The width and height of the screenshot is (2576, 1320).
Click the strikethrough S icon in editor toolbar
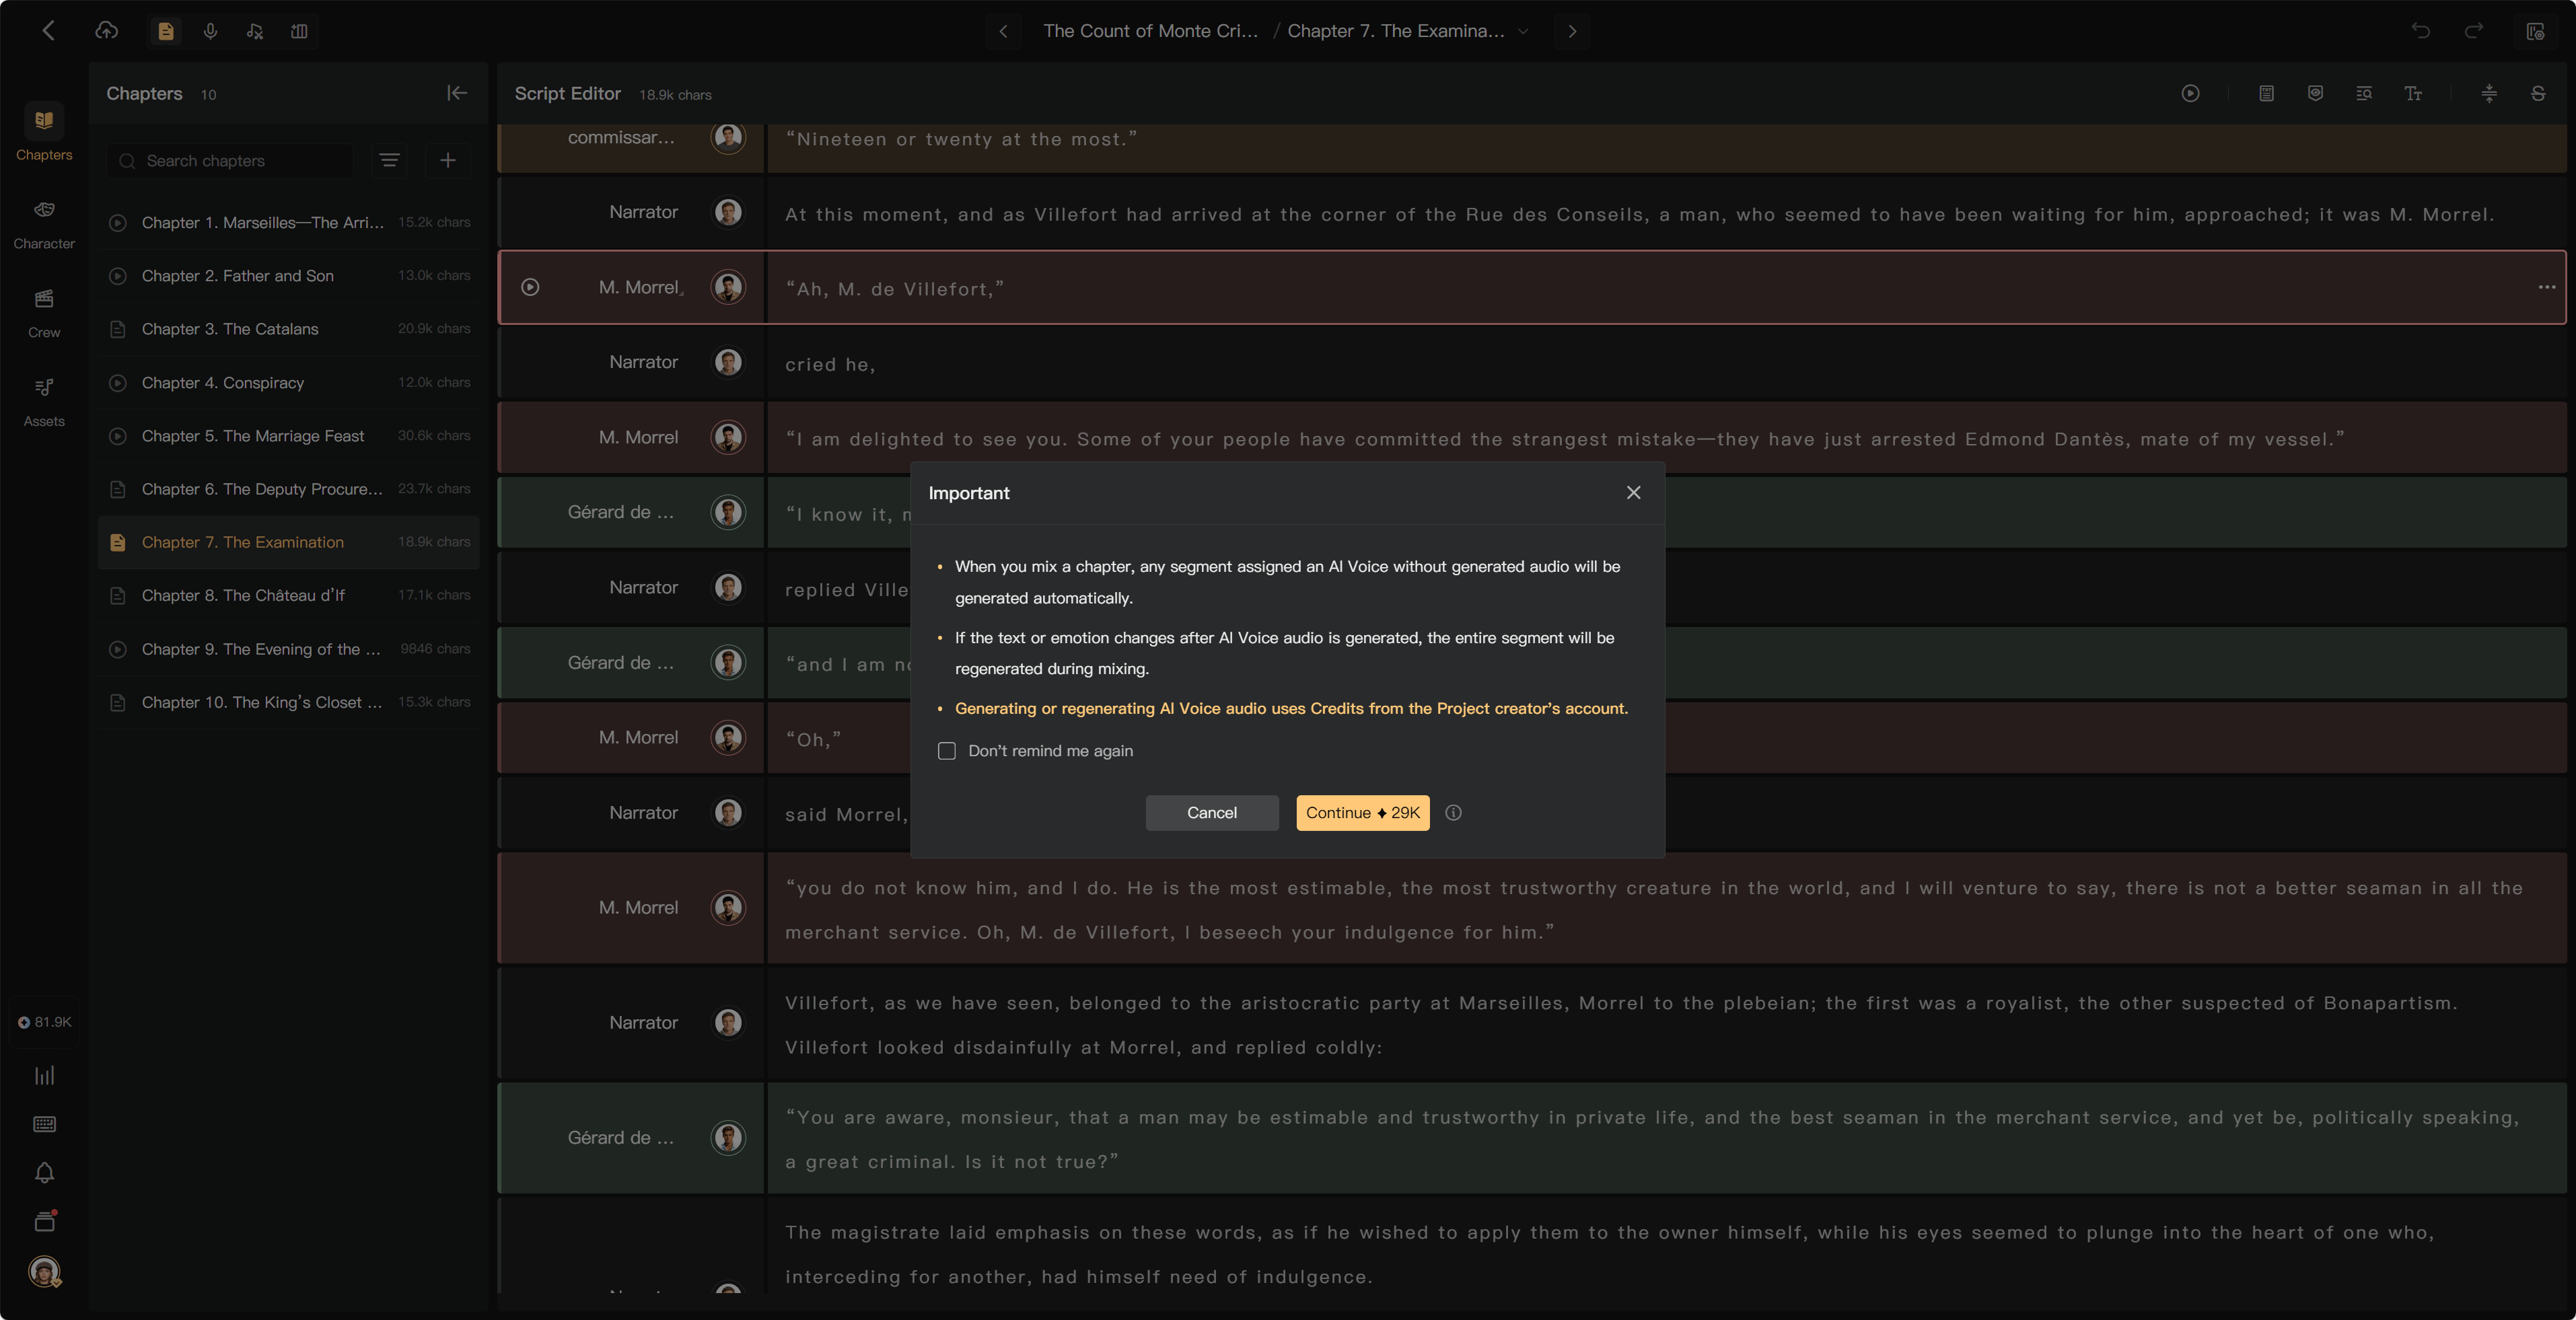point(2537,93)
